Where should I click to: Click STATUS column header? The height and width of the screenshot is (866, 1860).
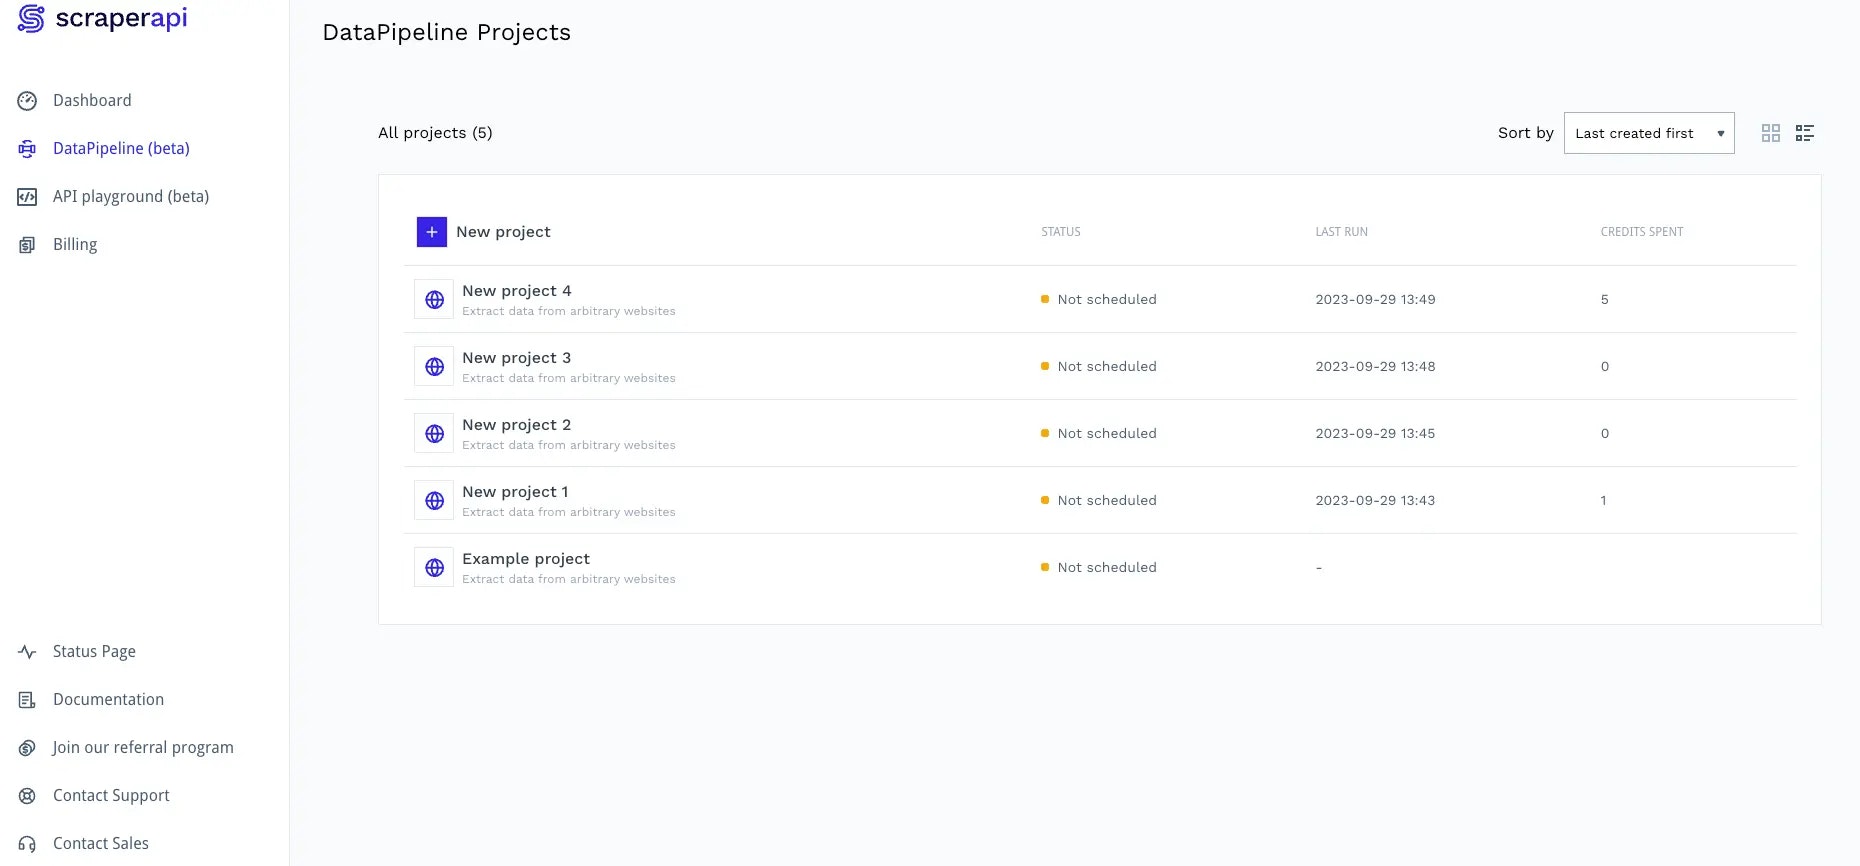pos(1061,232)
